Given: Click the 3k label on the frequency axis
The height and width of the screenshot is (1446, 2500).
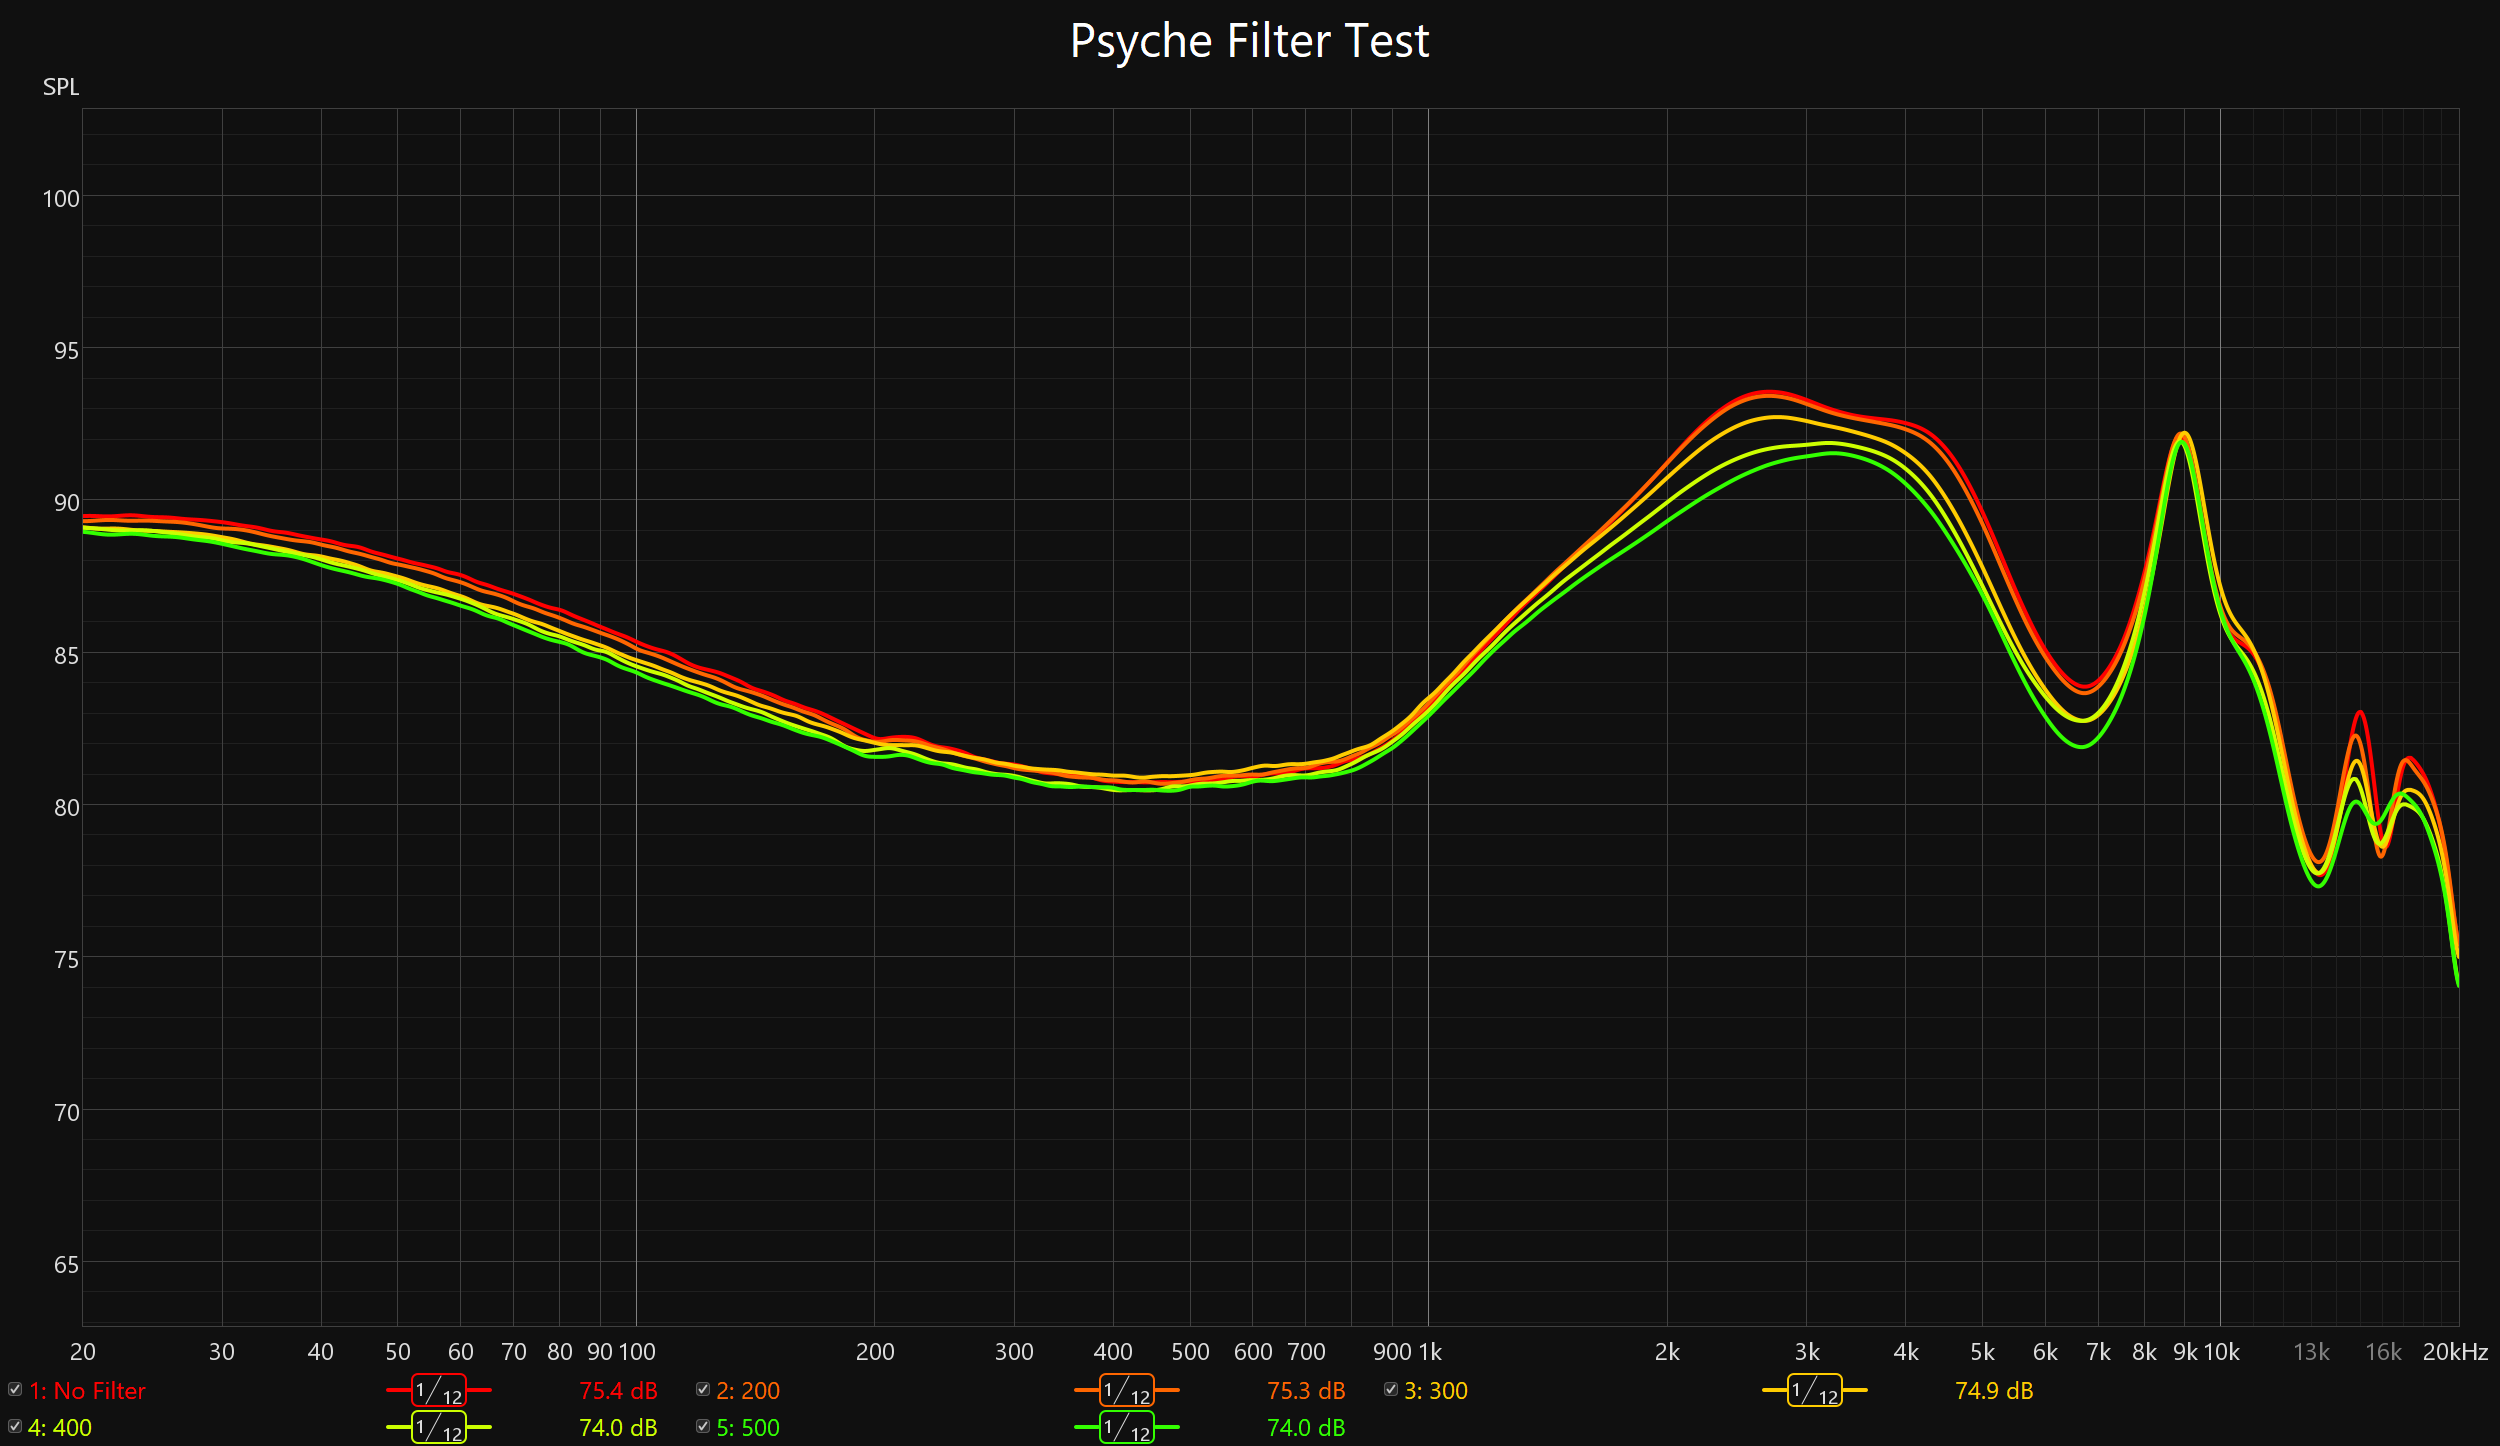Looking at the screenshot, I should coord(1807,1352).
